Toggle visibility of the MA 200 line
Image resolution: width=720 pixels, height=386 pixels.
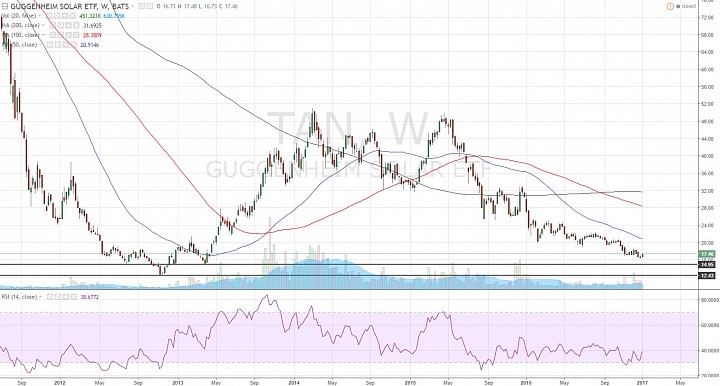(x=53, y=25)
